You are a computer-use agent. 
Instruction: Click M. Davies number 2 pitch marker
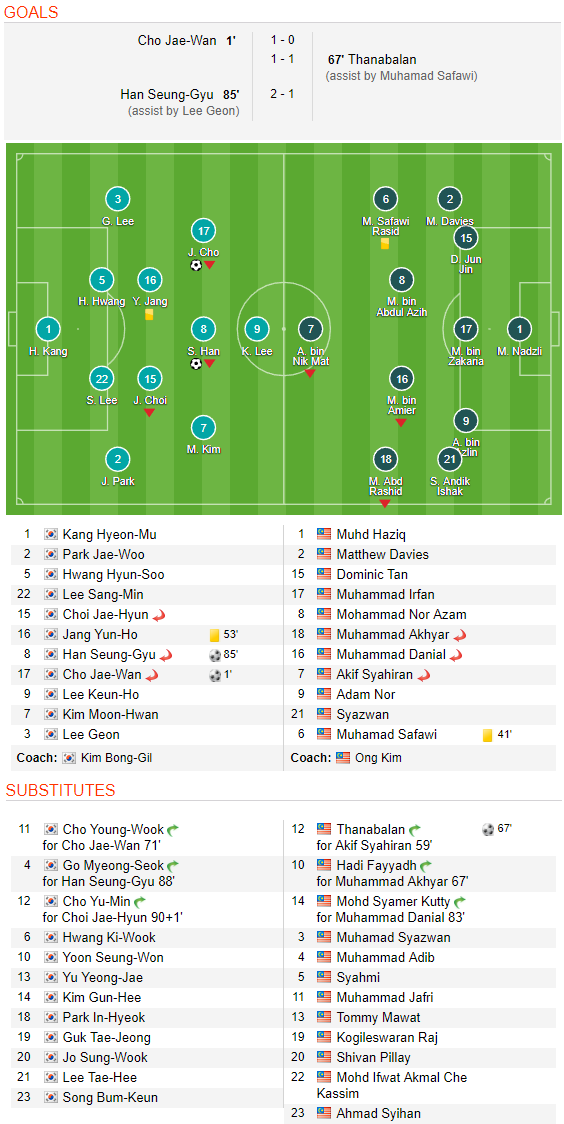click(x=449, y=199)
